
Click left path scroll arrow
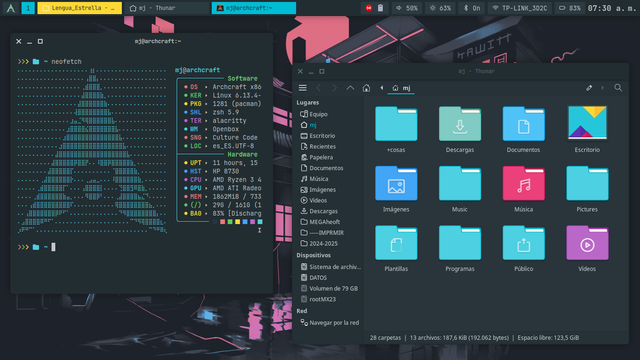coord(382,88)
